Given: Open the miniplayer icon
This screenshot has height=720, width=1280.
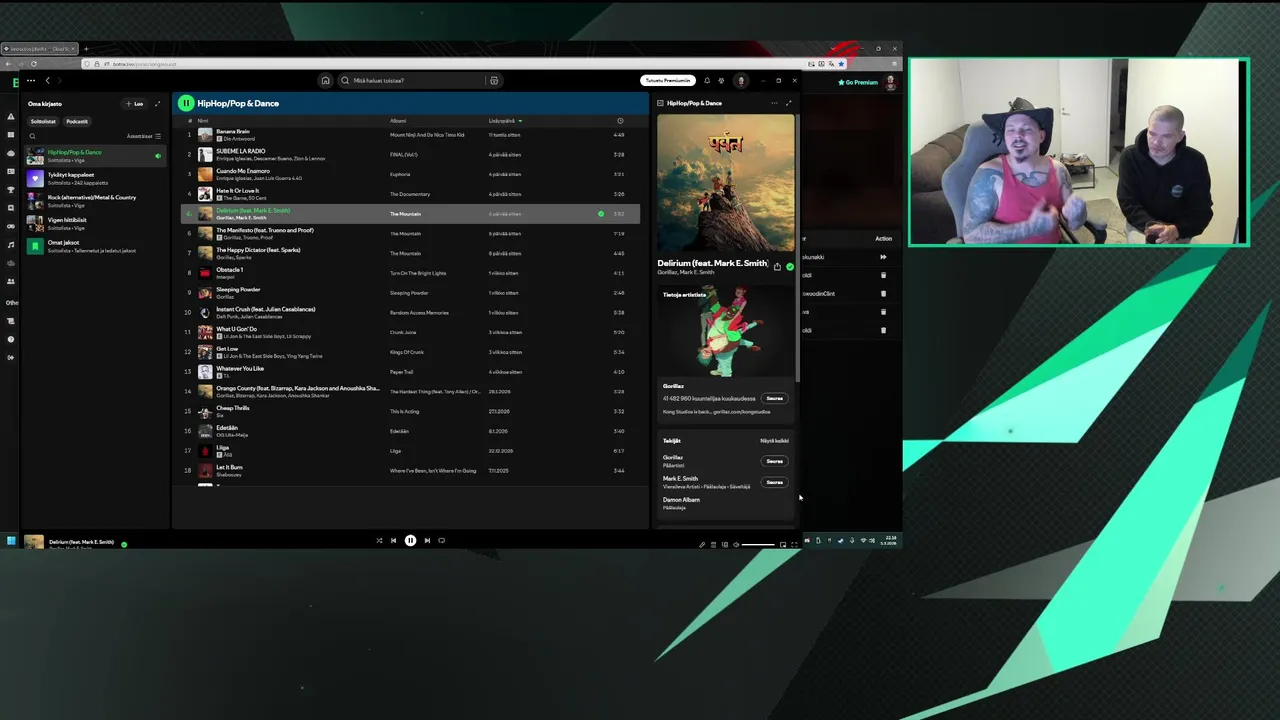Looking at the screenshot, I should (x=783, y=545).
